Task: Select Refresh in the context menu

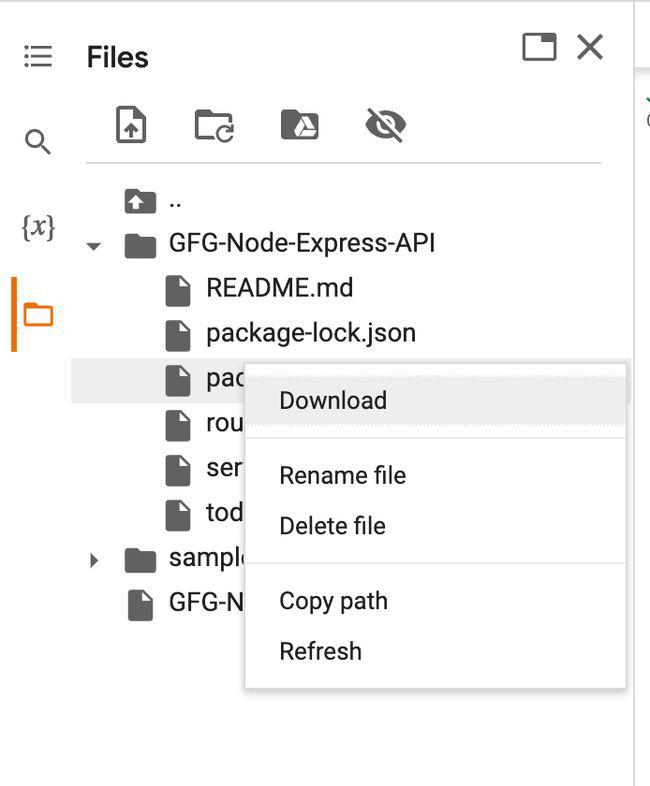Action: pos(320,651)
